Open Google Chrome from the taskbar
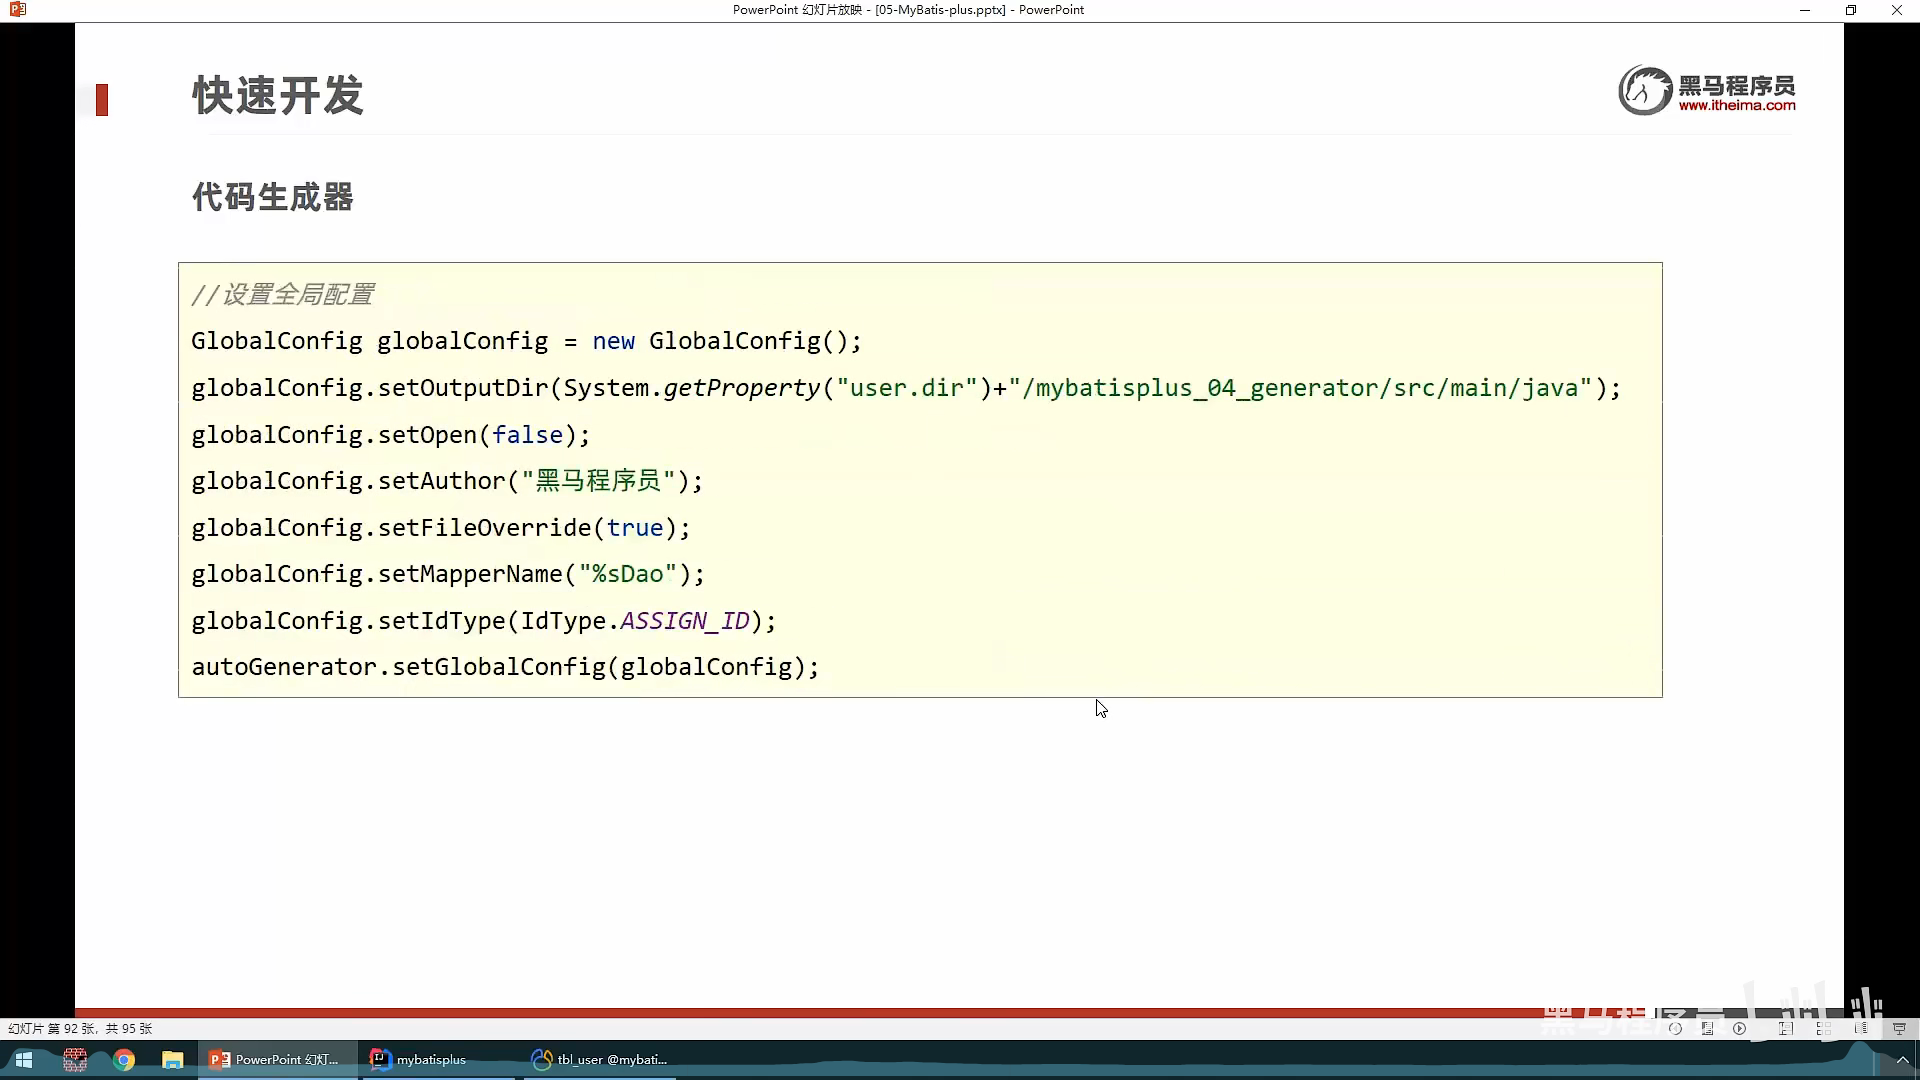 [x=124, y=1060]
